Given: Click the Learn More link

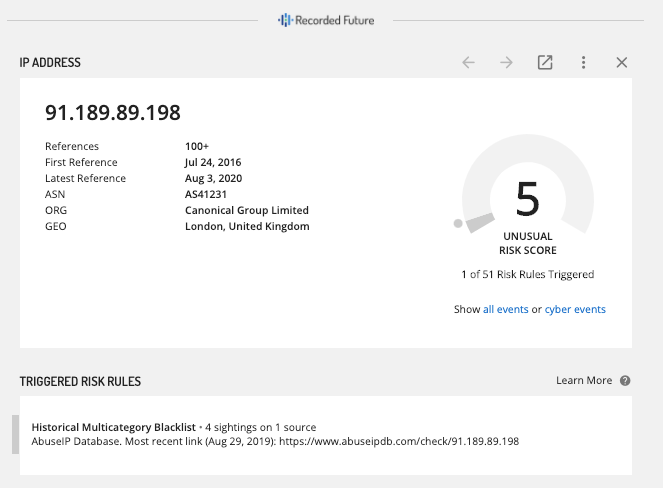Looking at the screenshot, I should (x=584, y=381).
